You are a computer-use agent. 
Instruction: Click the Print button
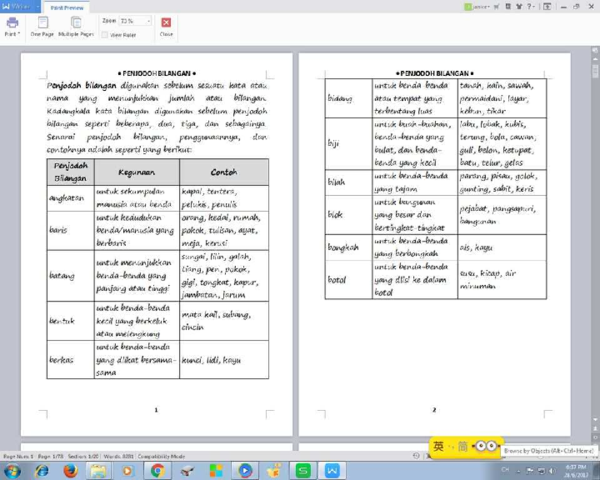click(x=12, y=26)
